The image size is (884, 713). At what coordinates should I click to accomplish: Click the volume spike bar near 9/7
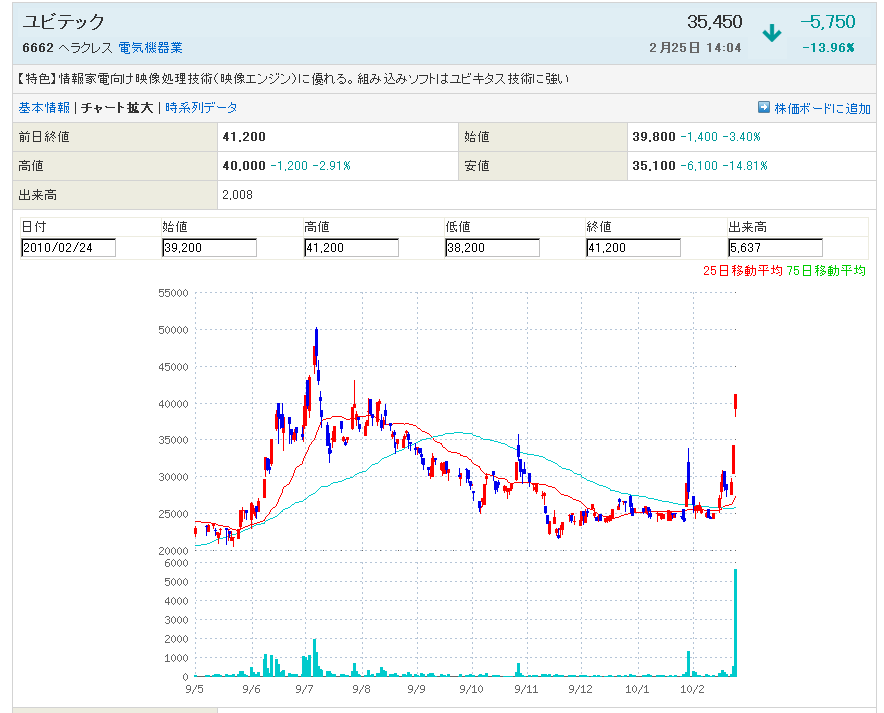314,657
